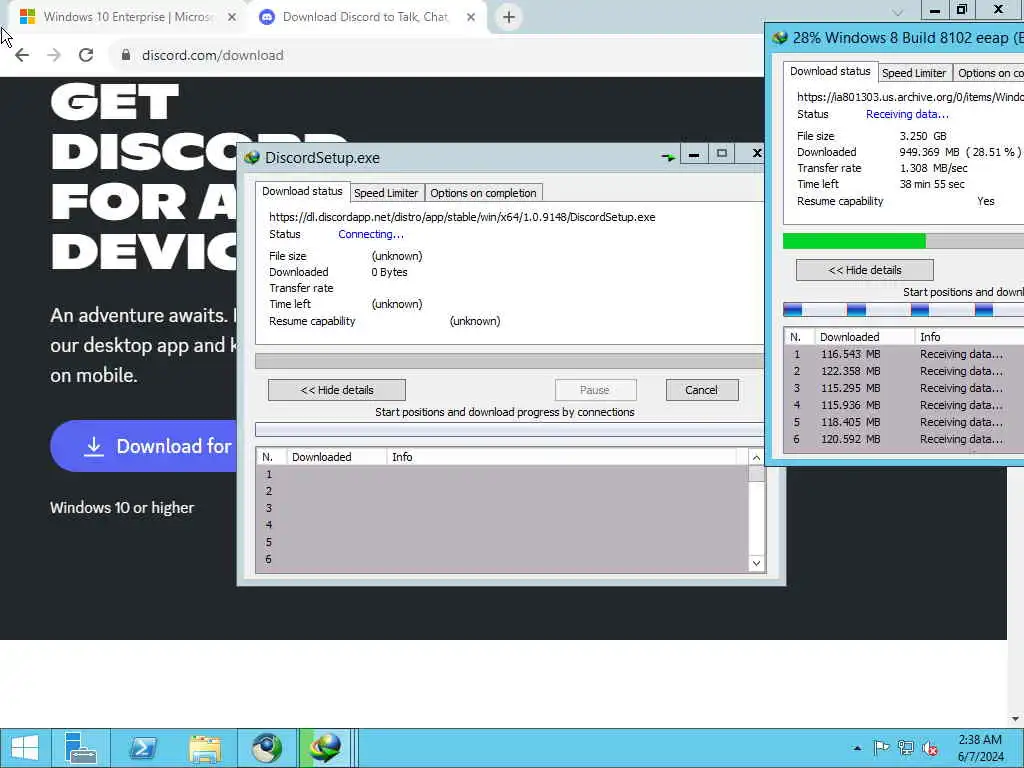Go forward in browser history
1024x768 pixels.
(x=54, y=55)
